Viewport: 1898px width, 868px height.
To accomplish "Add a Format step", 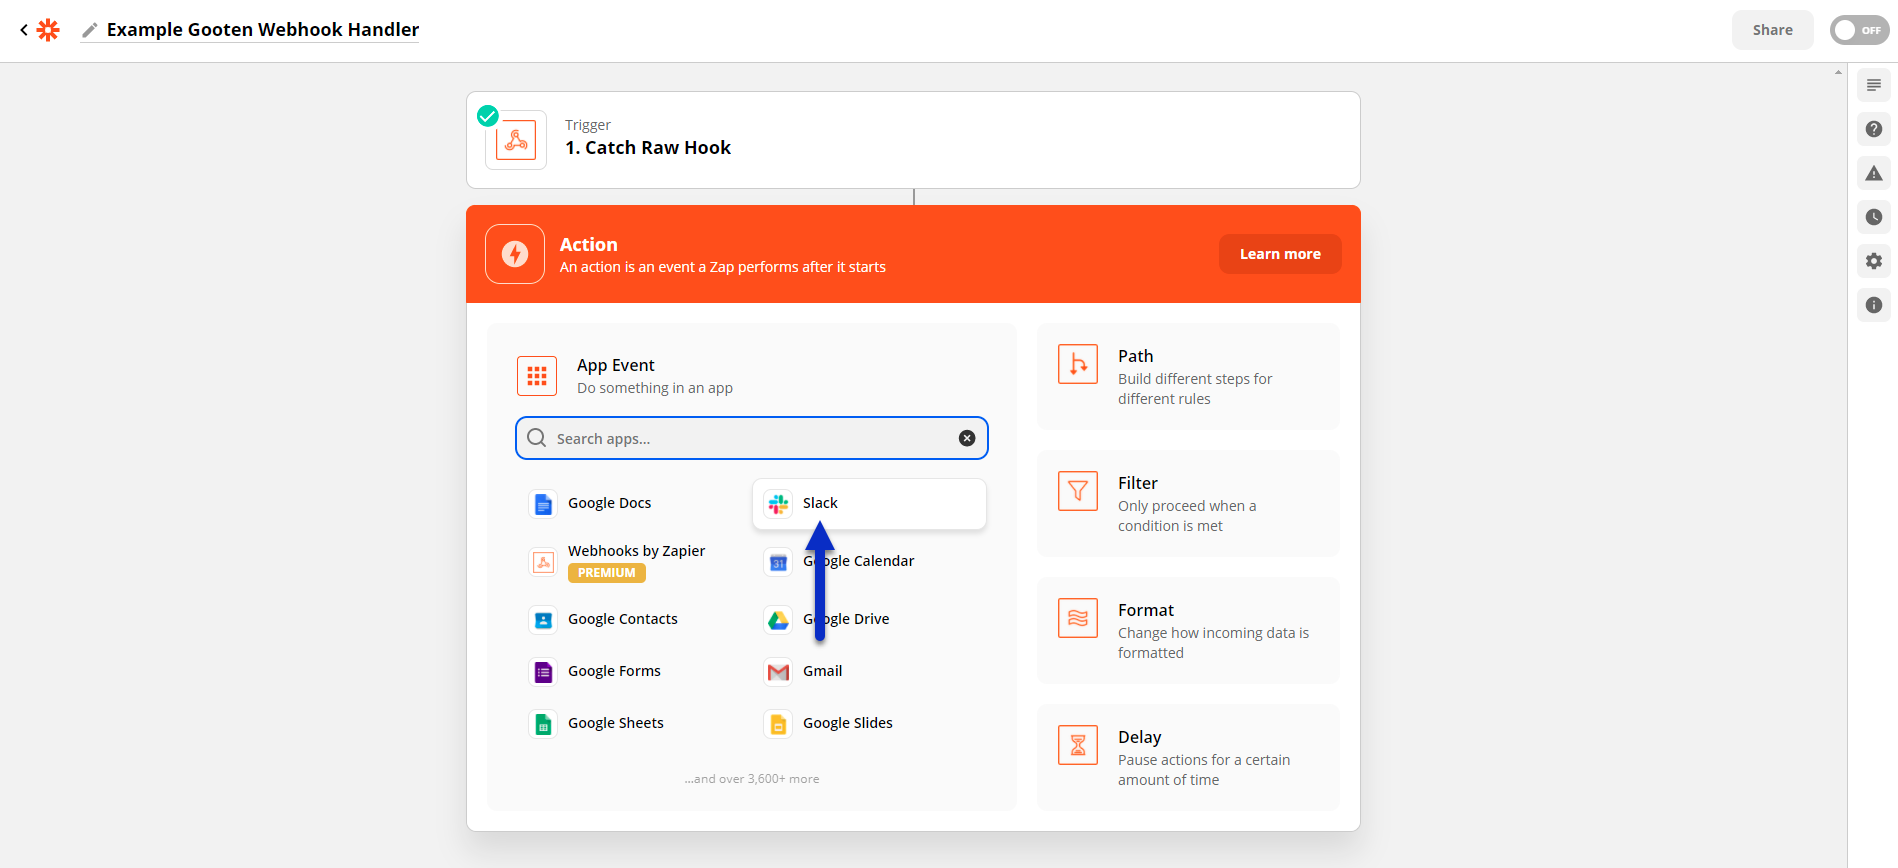I will click(1188, 630).
